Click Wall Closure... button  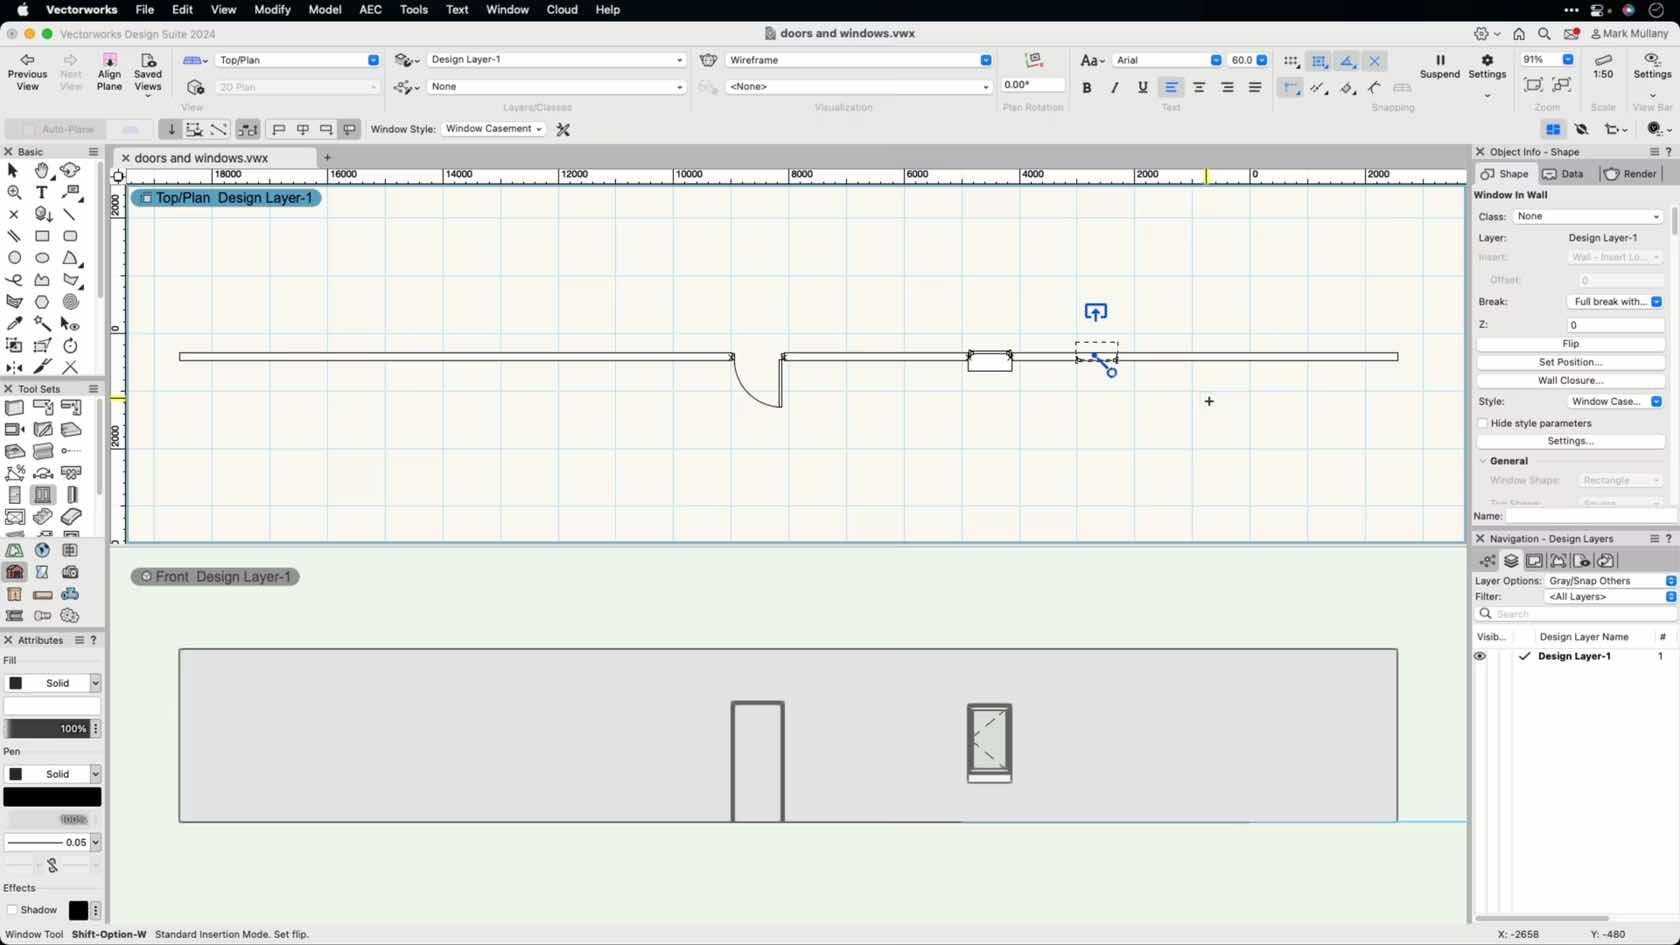(1570, 380)
